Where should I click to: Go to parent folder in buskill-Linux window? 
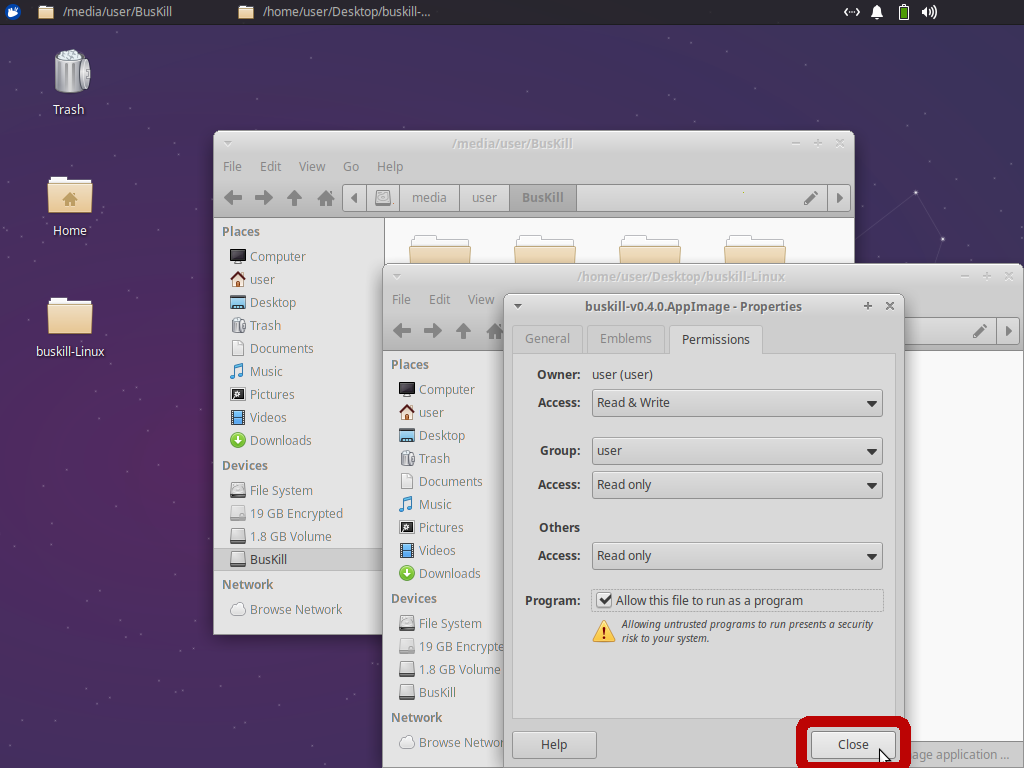point(464,330)
